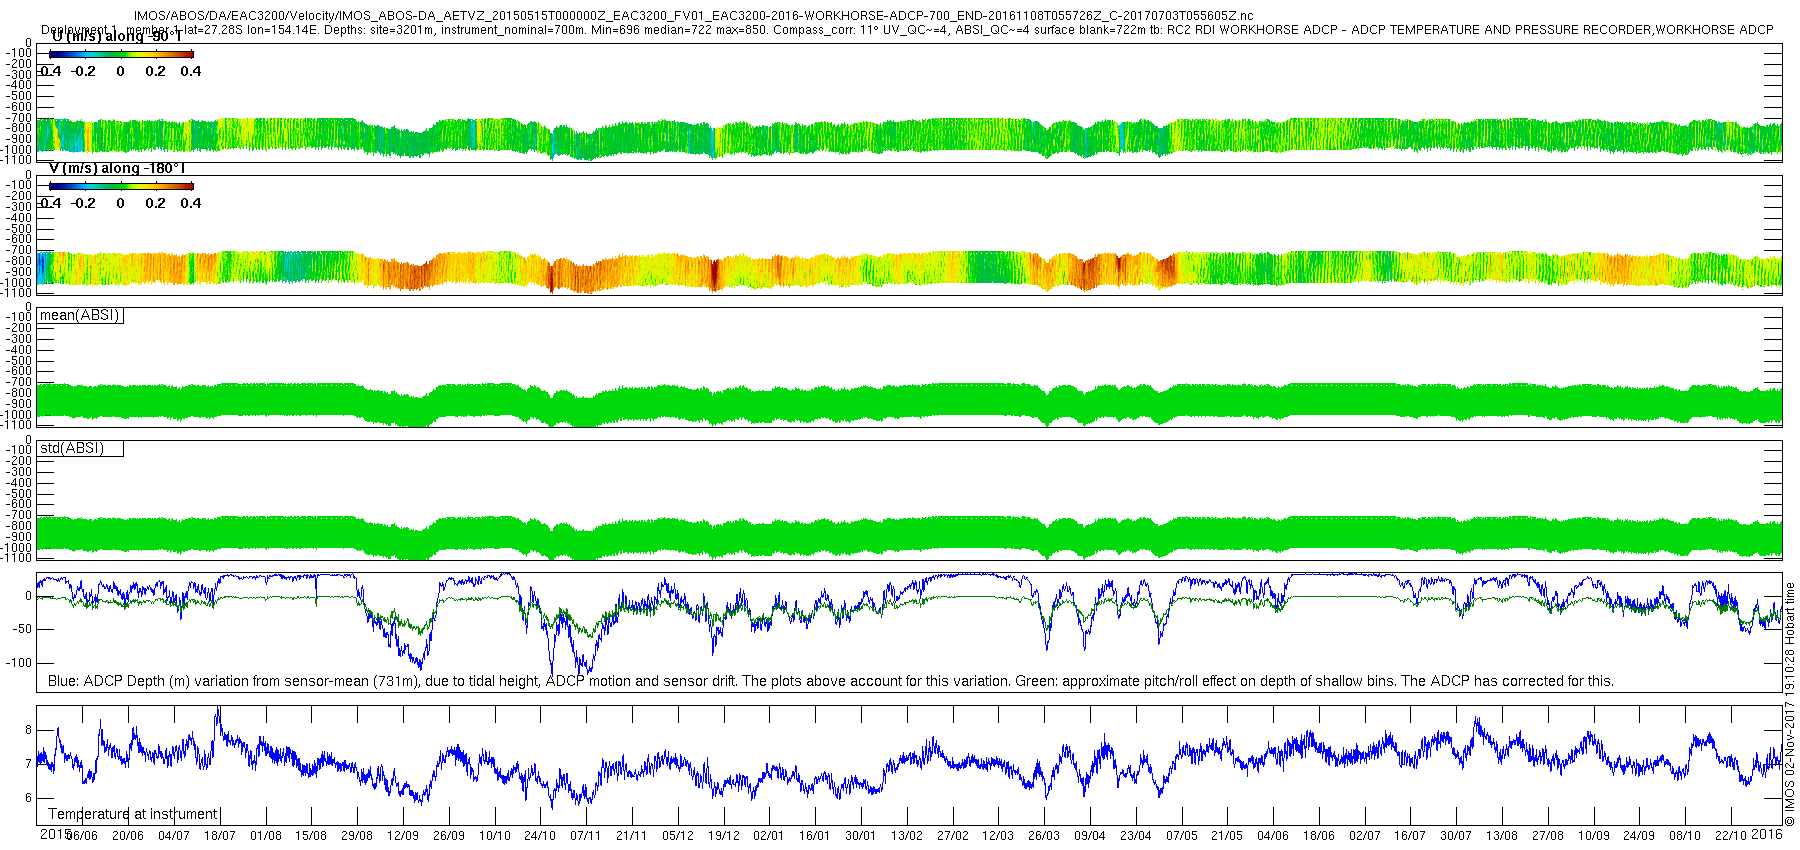Click the V velocity colorbar
The image size is (1800, 850).
pos(121,186)
